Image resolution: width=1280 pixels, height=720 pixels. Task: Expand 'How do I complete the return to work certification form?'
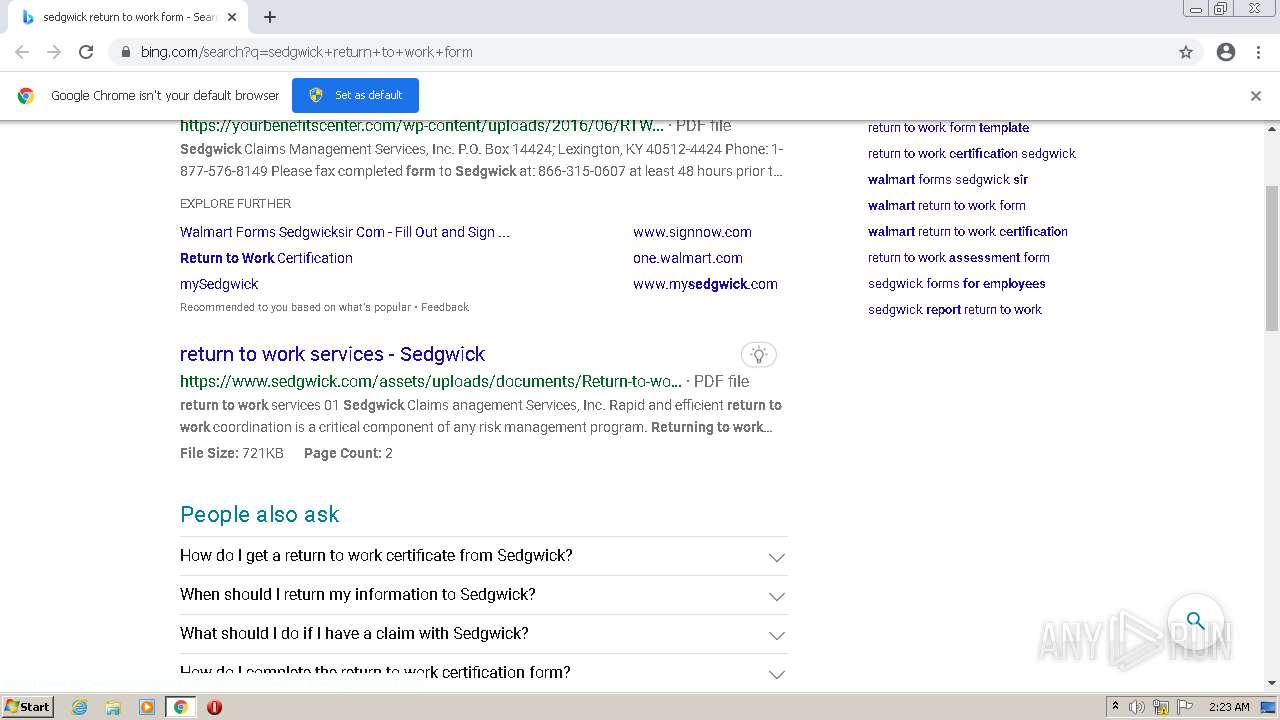(x=484, y=672)
